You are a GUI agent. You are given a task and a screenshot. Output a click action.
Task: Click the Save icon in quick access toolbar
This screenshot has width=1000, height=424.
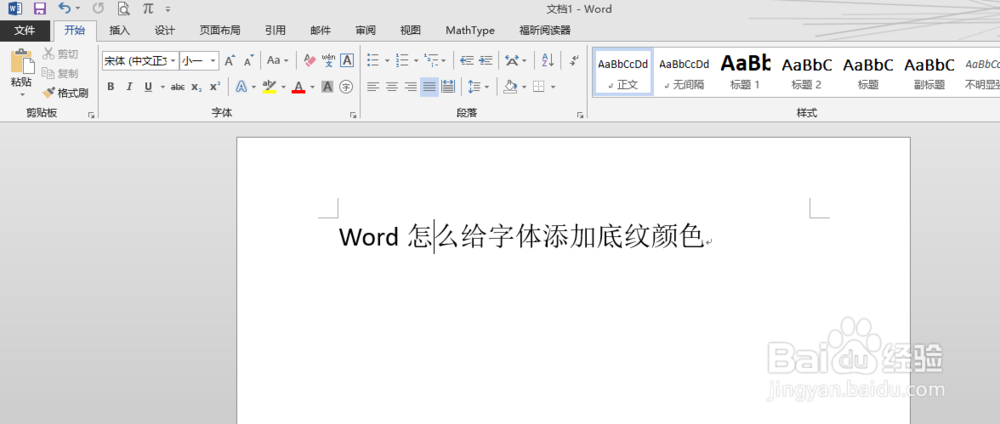pos(40,8)
